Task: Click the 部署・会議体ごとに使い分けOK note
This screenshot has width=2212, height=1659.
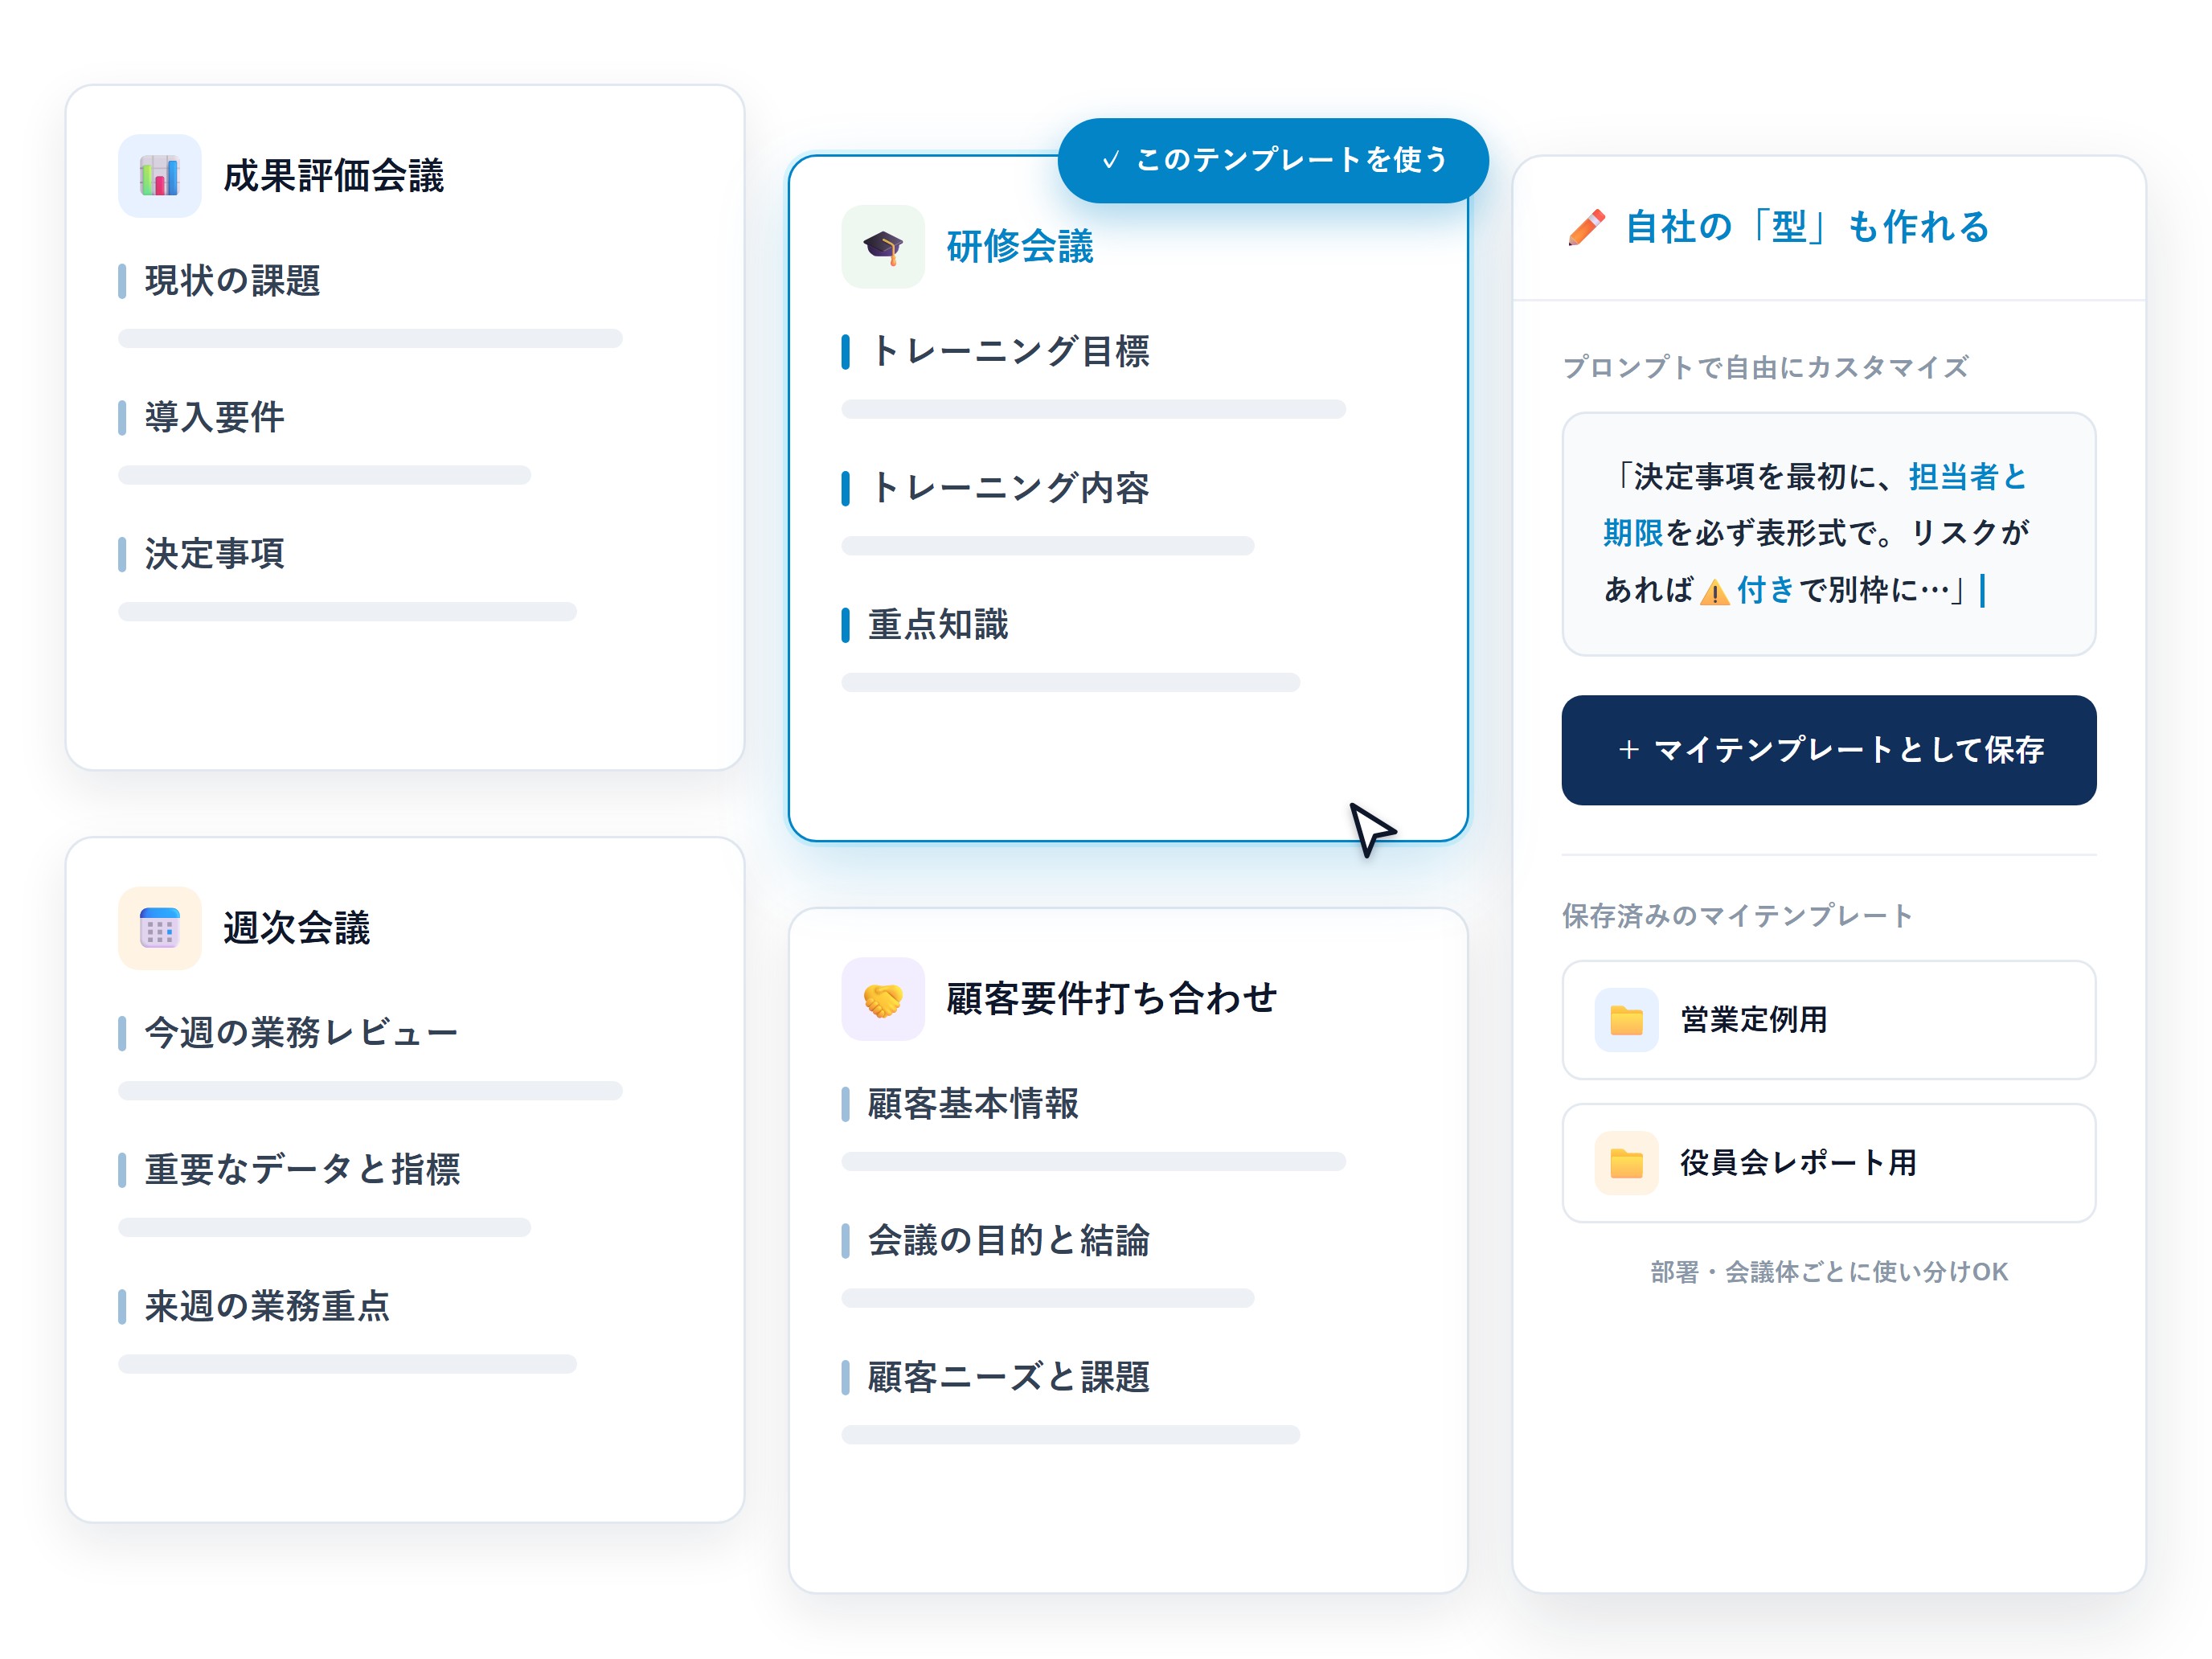Action: pos(1828,1272)
